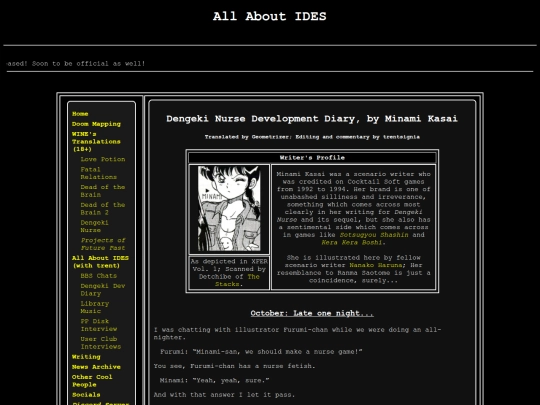Select Dead of the Brain 2
The height and width of the screenshot is (405, 540).
(103, 209)
